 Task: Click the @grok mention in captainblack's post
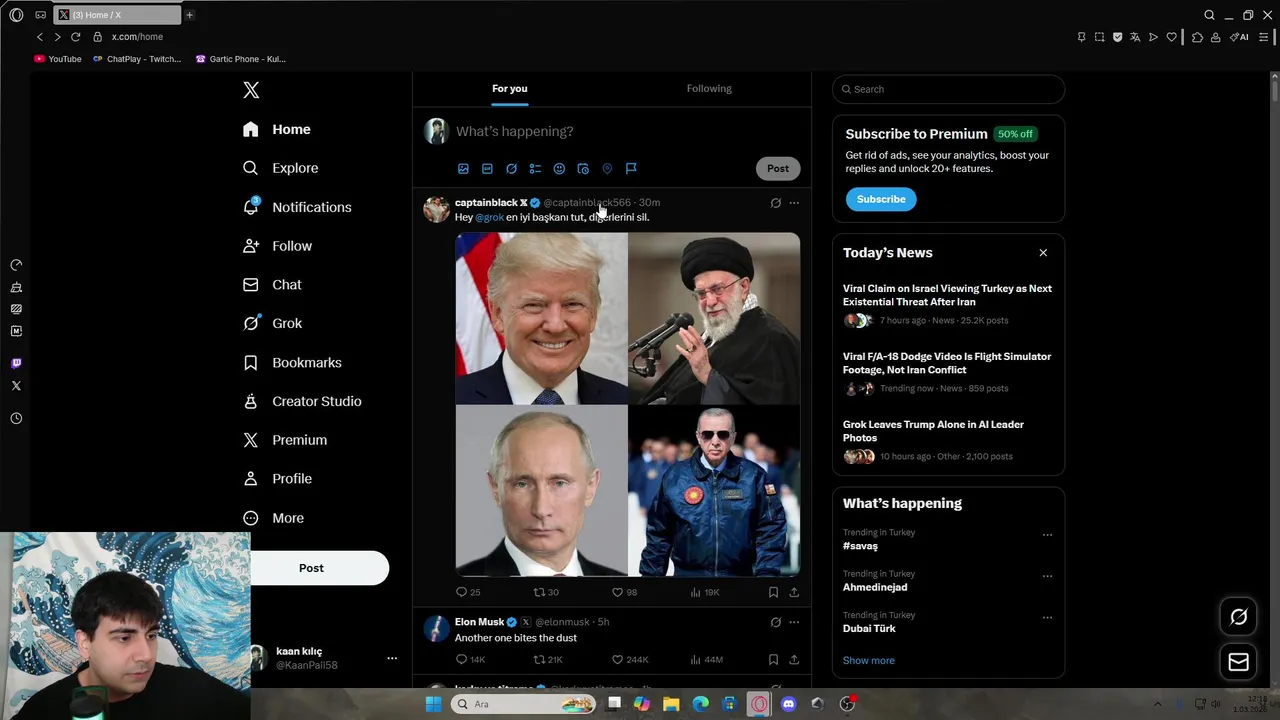tap(489, 217)
